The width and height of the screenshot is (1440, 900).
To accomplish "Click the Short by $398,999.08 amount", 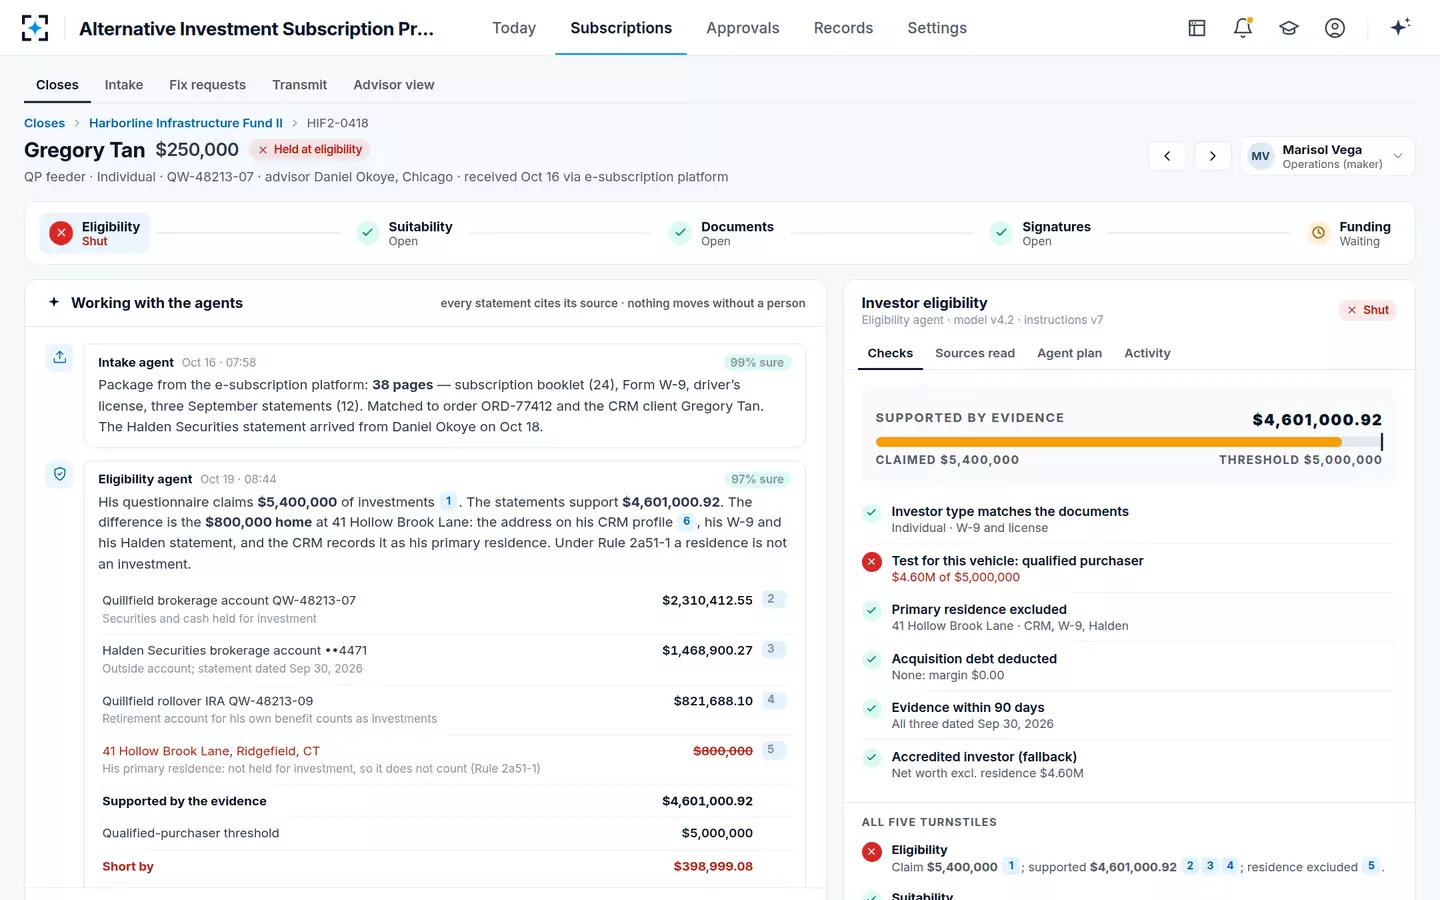I will (x=713, y=866).
